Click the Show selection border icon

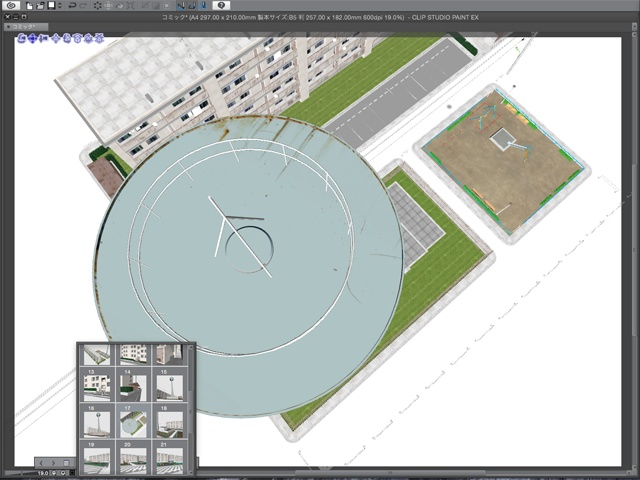[167, 6]
